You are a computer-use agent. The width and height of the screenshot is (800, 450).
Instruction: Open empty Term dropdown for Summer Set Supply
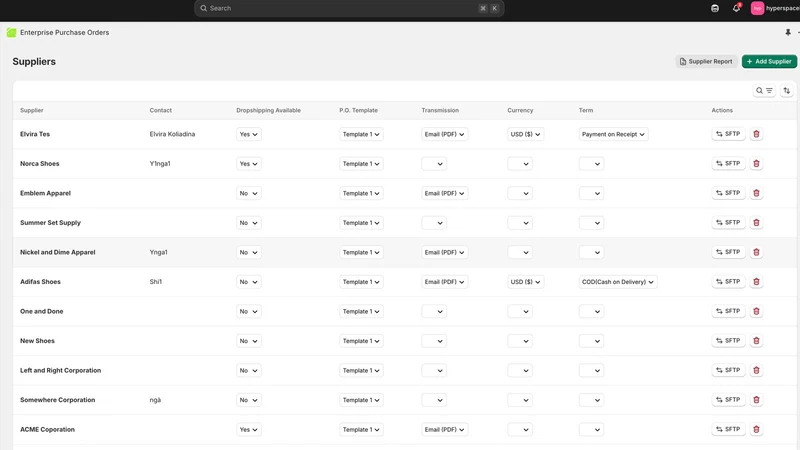coord(591,223)
